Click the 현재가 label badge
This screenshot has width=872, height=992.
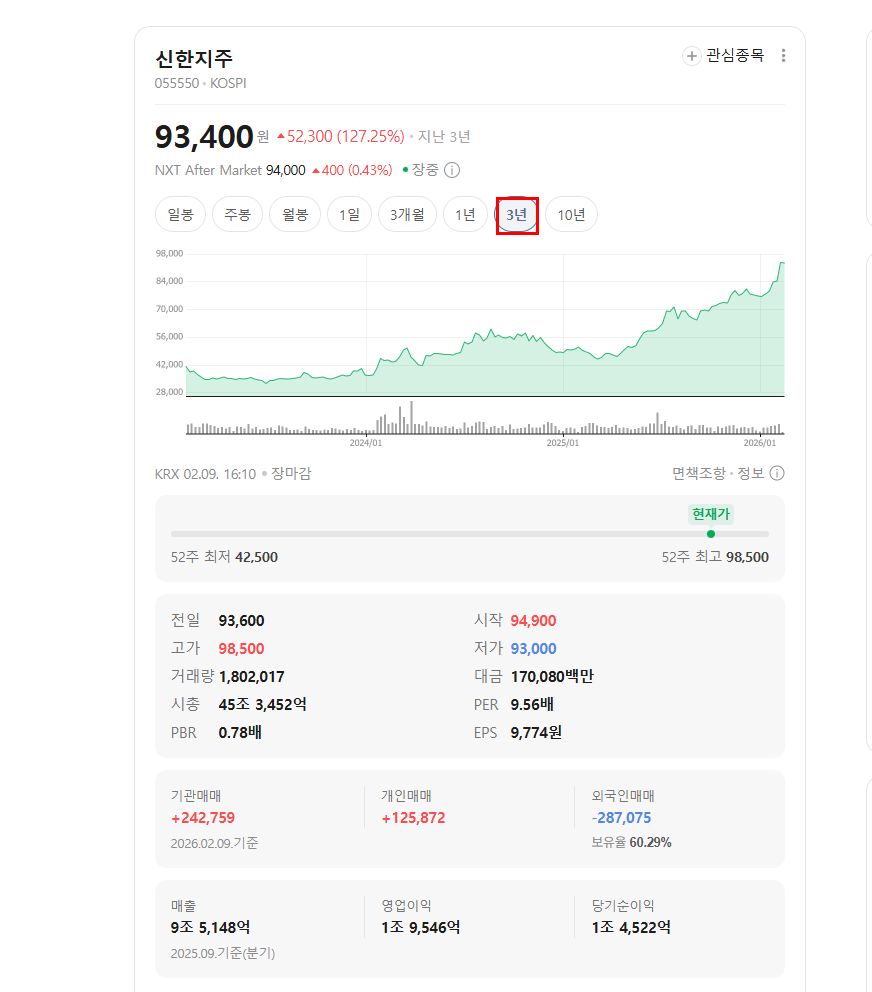(711, 514)
